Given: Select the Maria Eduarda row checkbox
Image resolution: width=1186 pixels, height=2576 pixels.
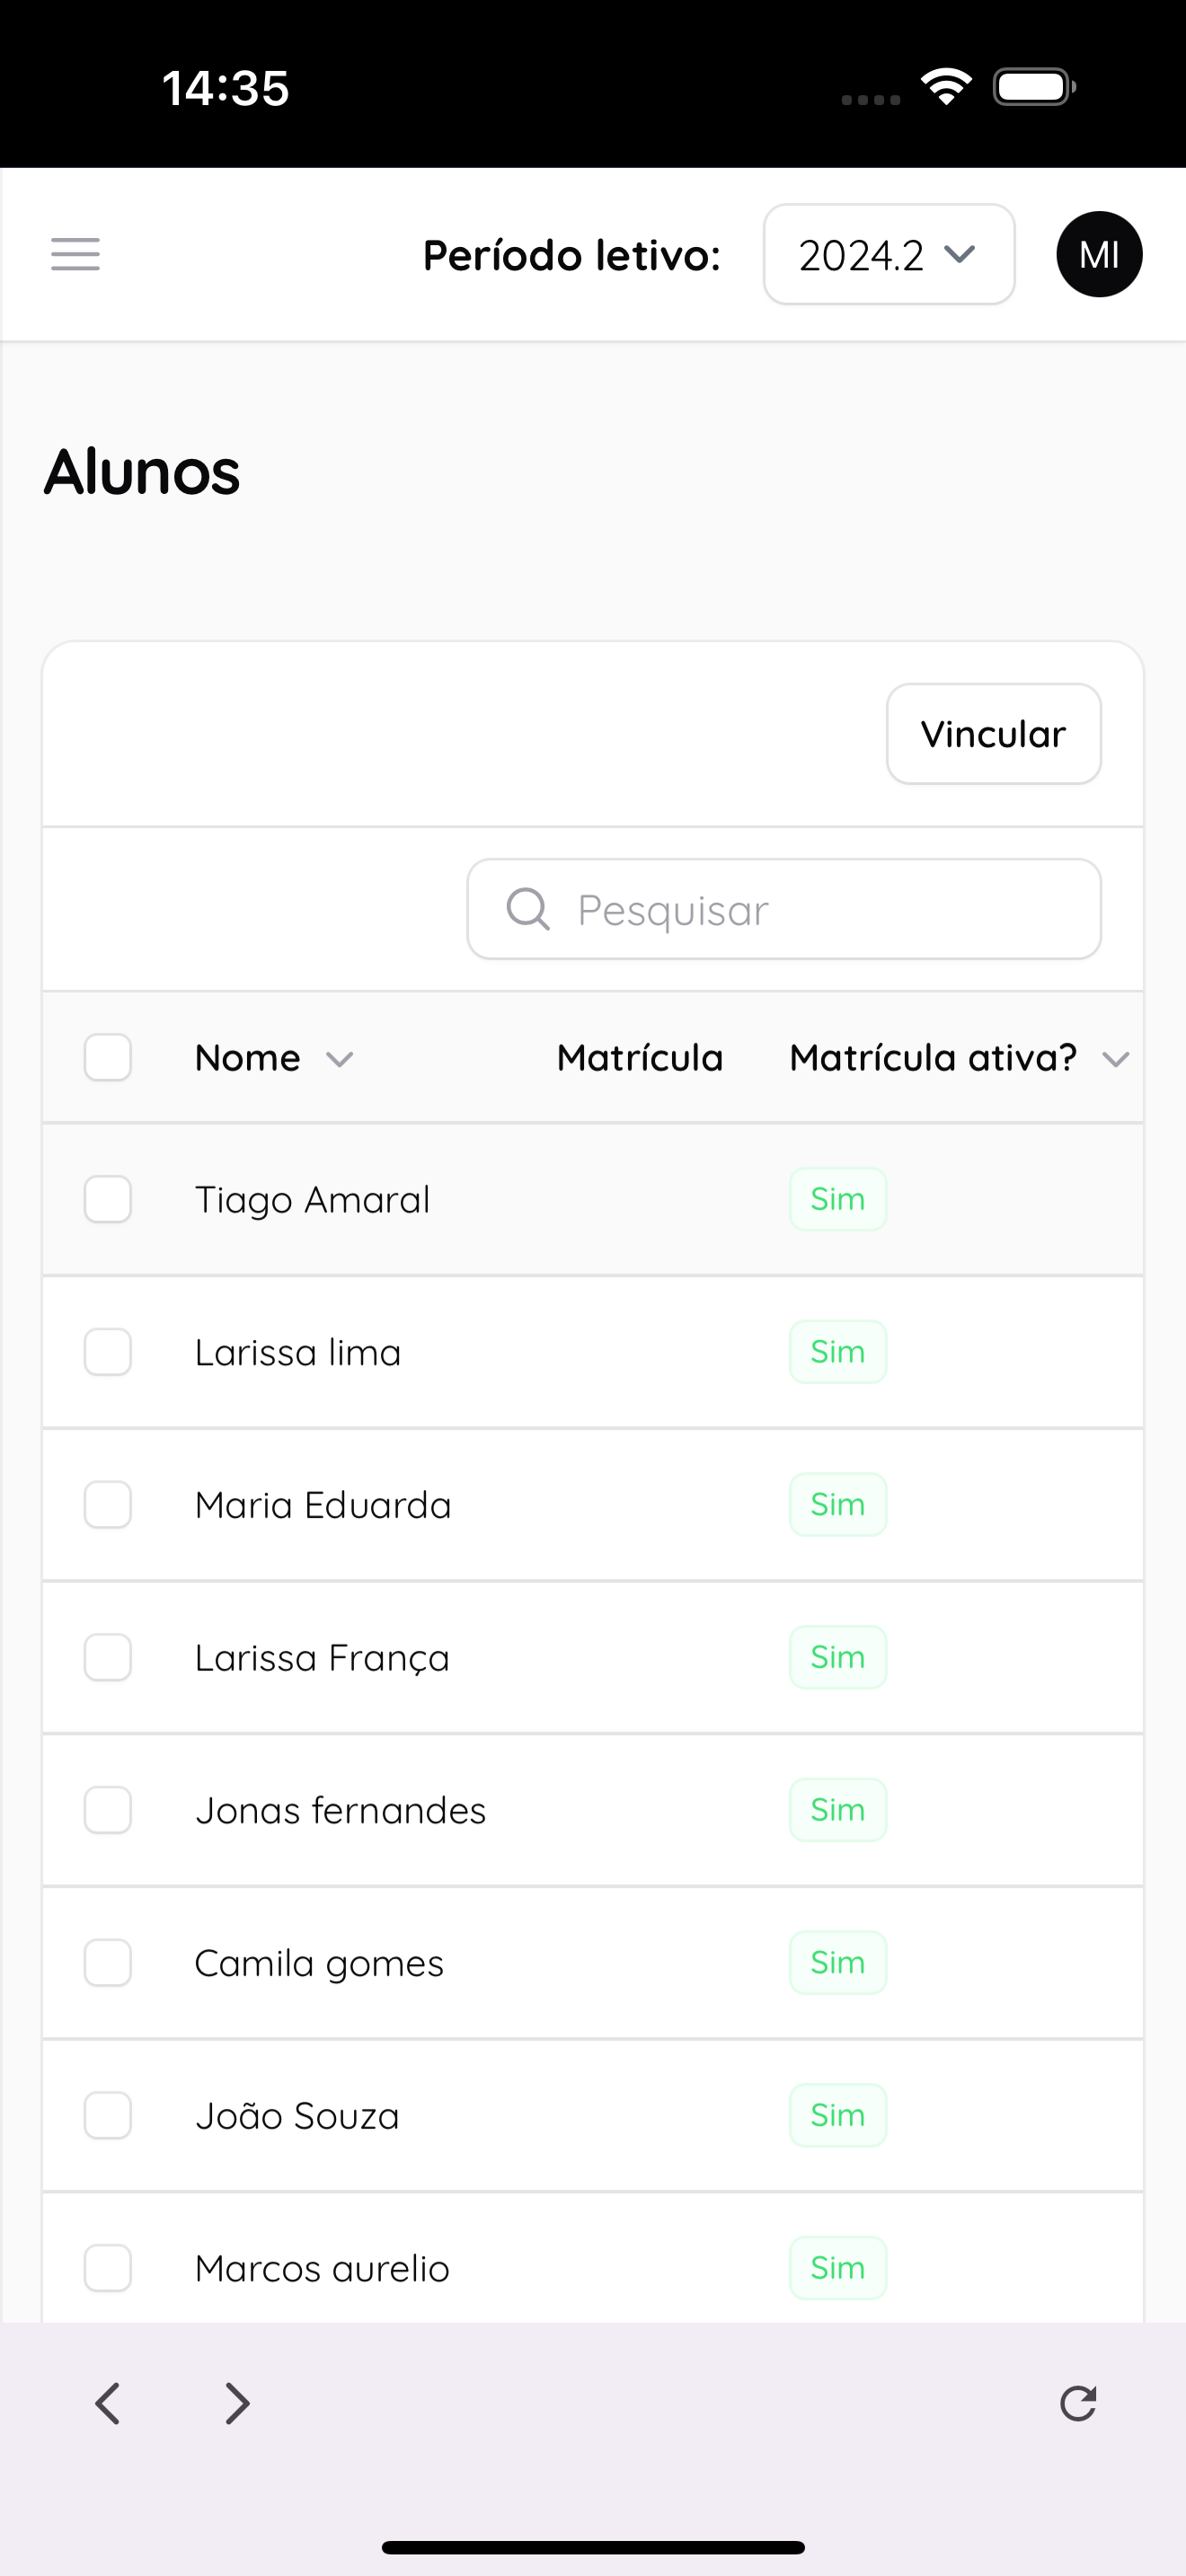Looking at the screenshot, I should 108,1505.
